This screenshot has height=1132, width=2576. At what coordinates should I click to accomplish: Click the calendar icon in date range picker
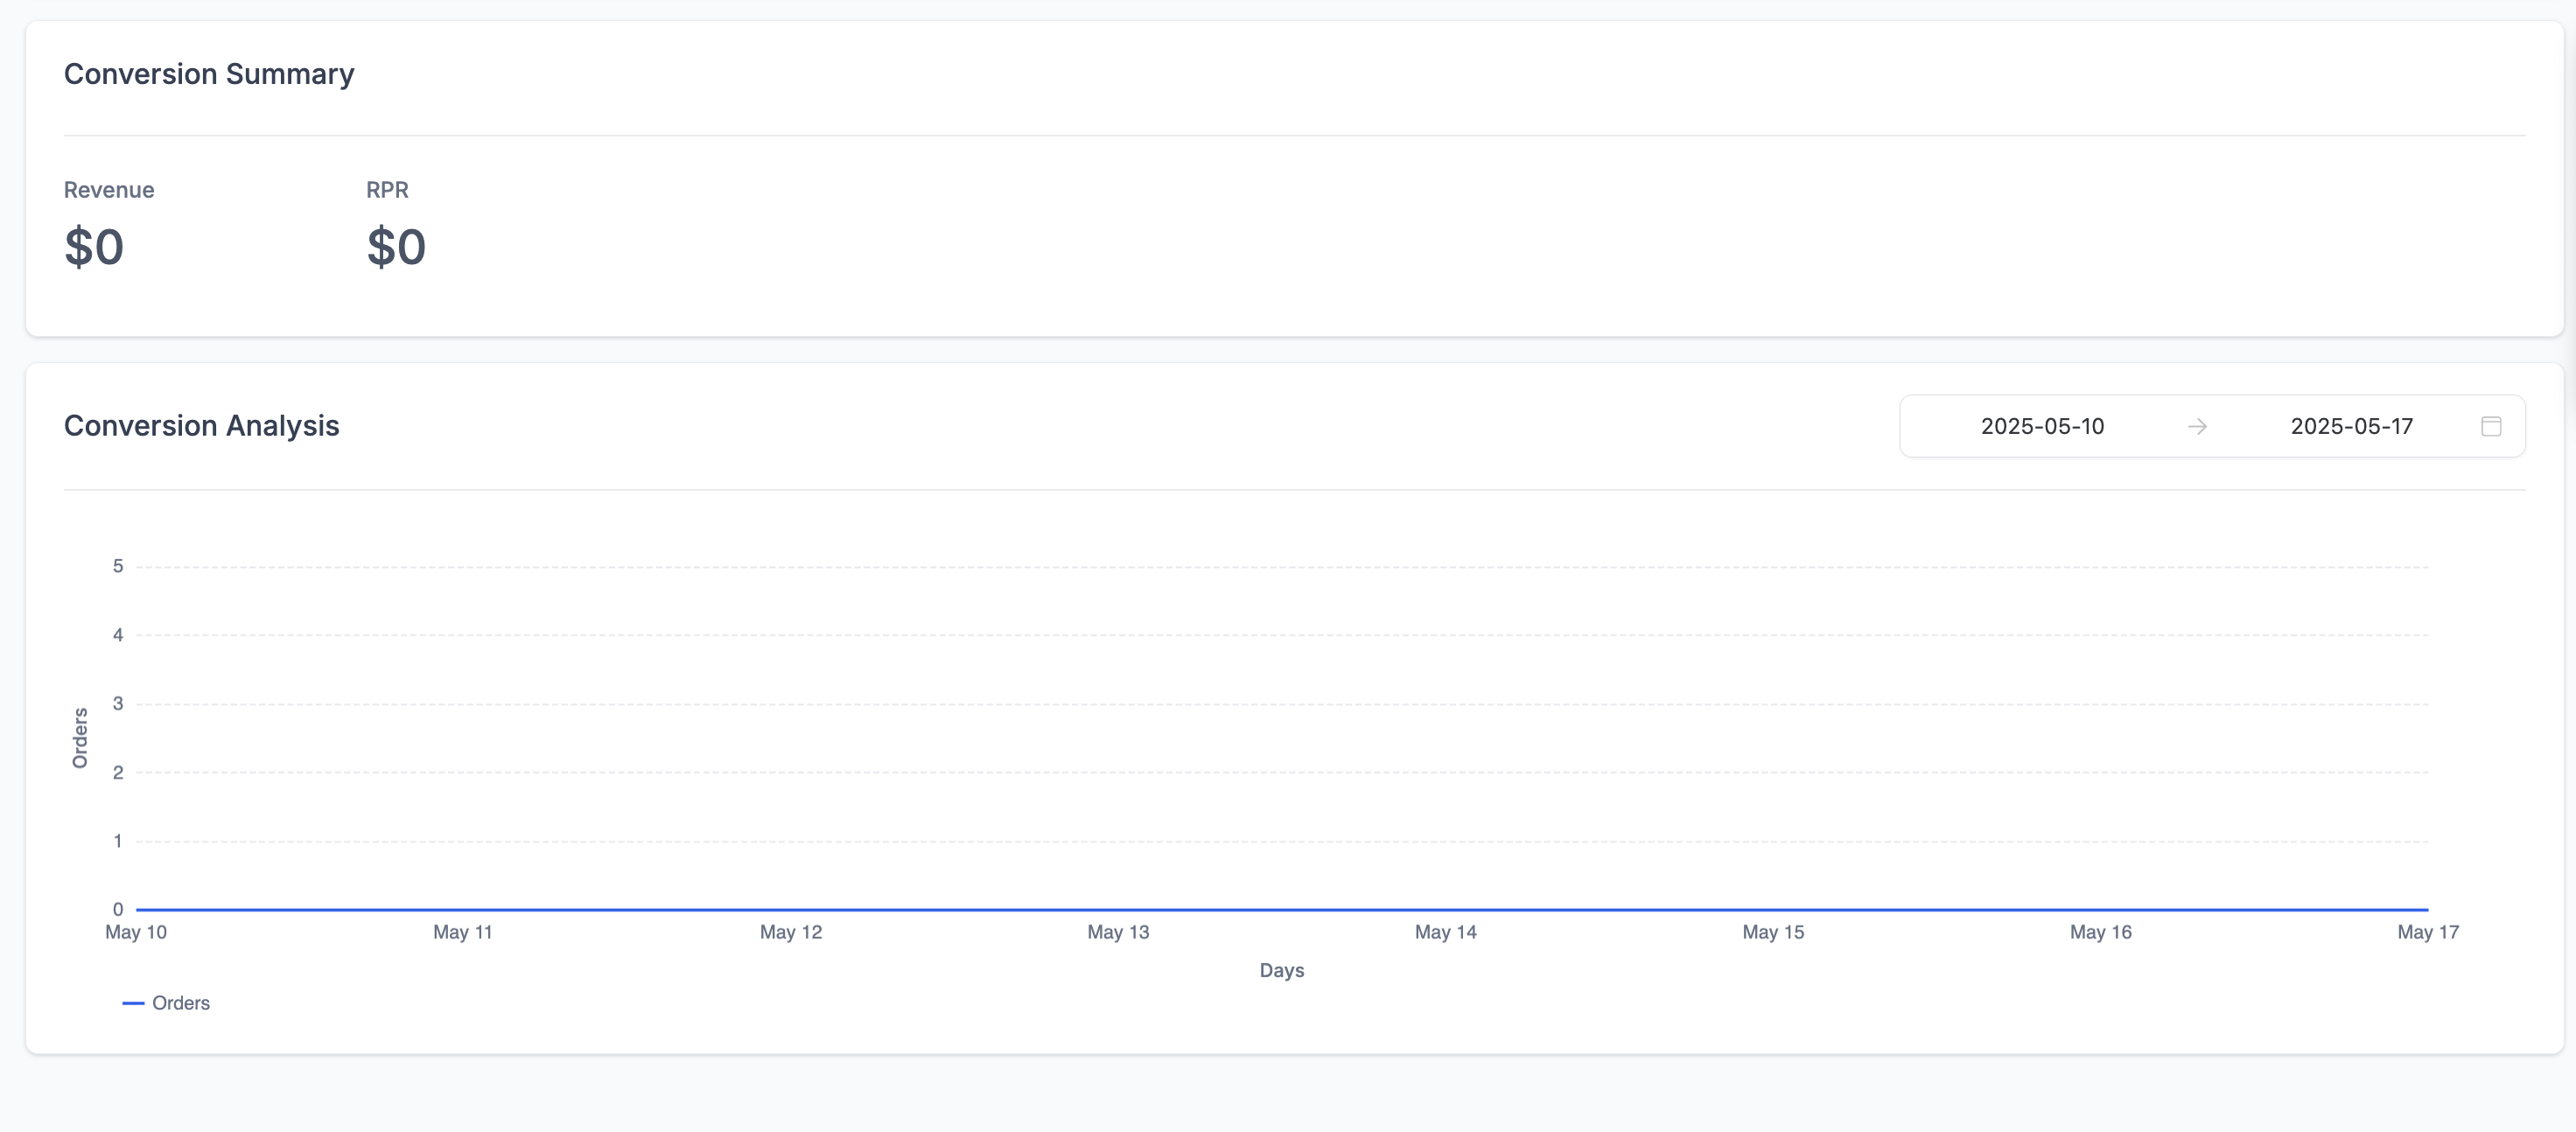point(2491,426)
